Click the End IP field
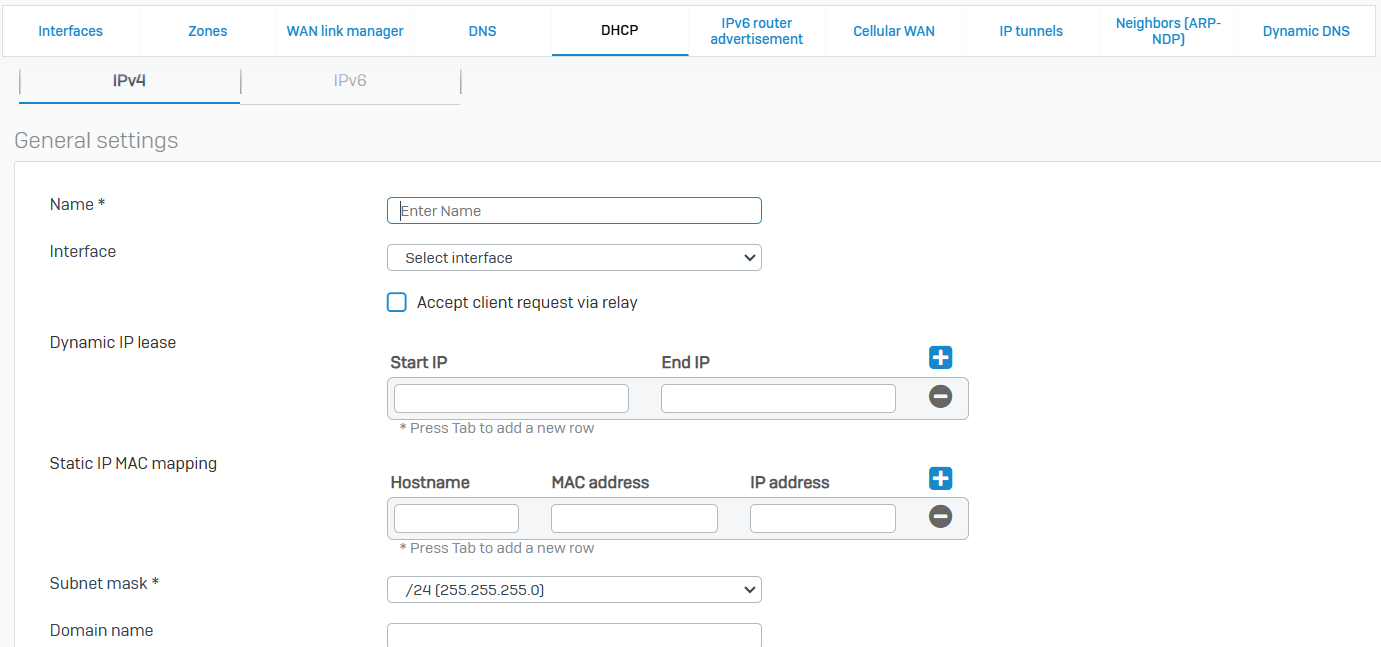 tap(778, 398)
